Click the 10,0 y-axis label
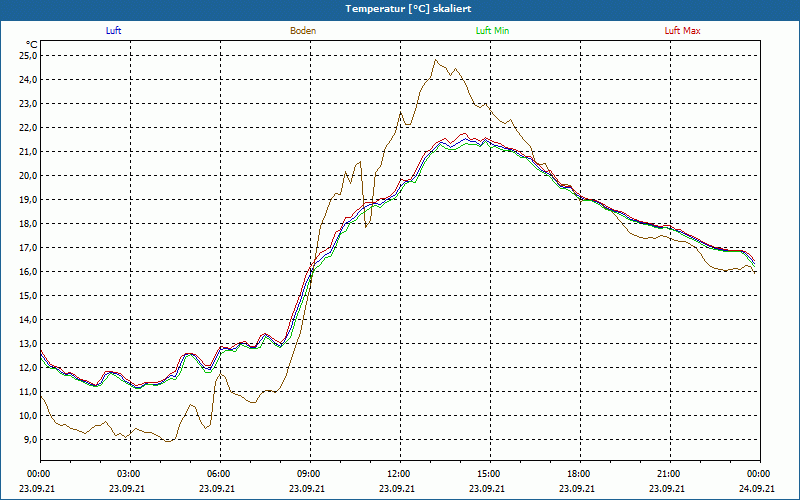Viewport: 800px width, 500px height. [27, 415]
